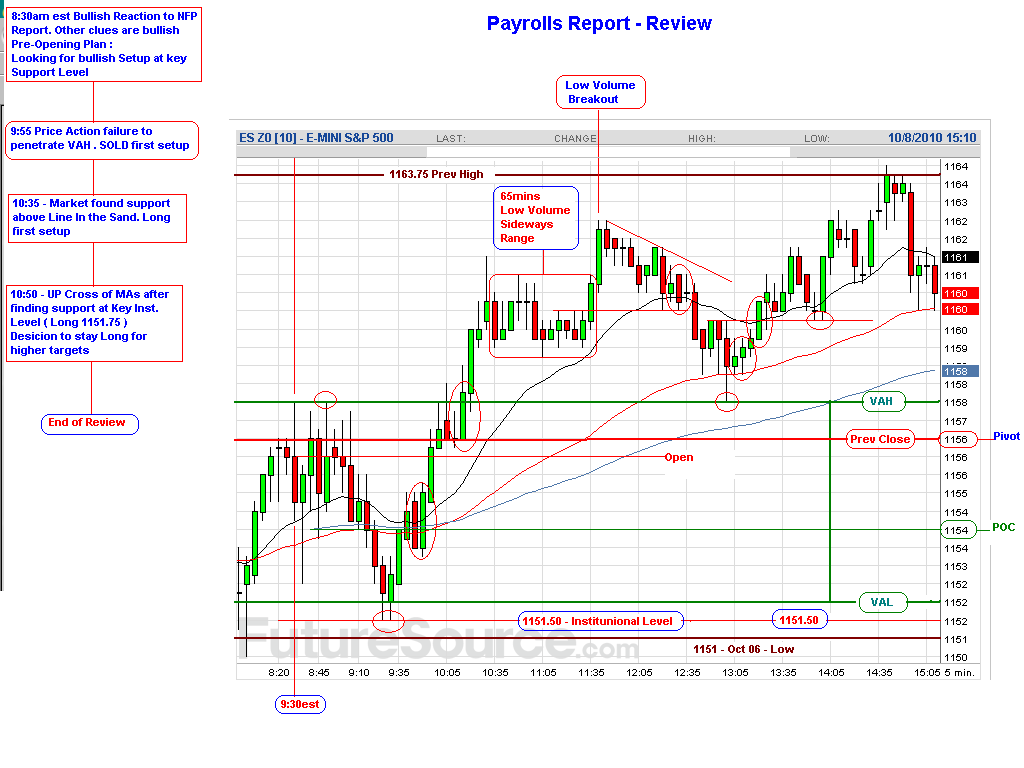Click the '1150' price axis label
The width and height of the screenshot is (1024, 768).
[955, 658]
